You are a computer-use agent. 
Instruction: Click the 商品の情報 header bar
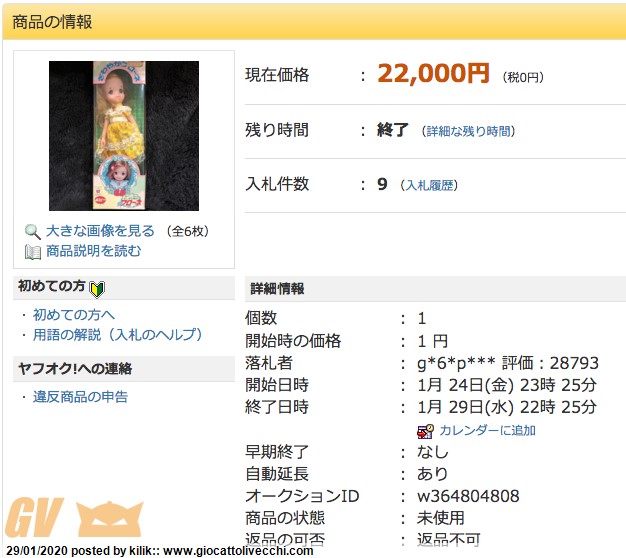314,22
